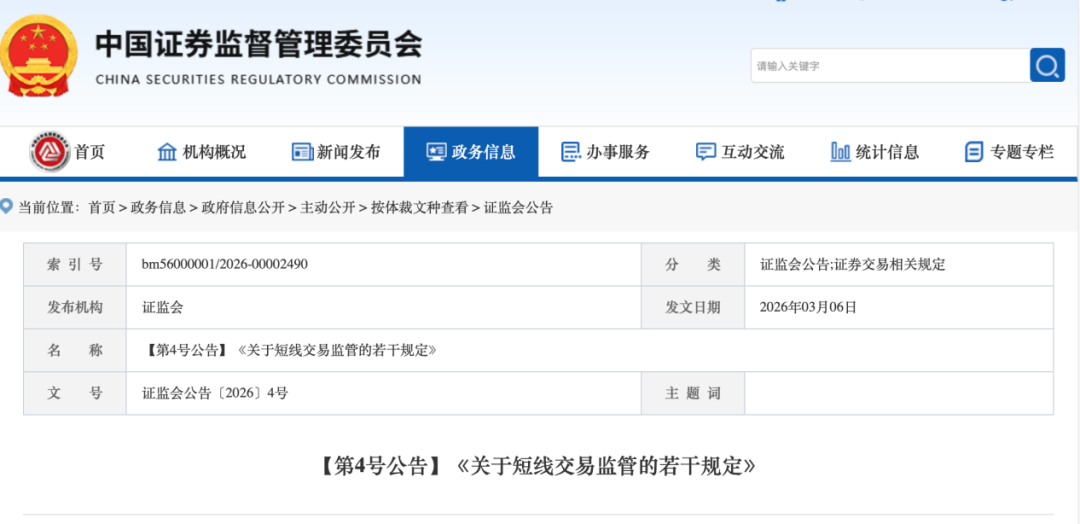This screenshot has height=524, width=1080.
Task: Click the national emblem logo
Action: coord(37,57)
